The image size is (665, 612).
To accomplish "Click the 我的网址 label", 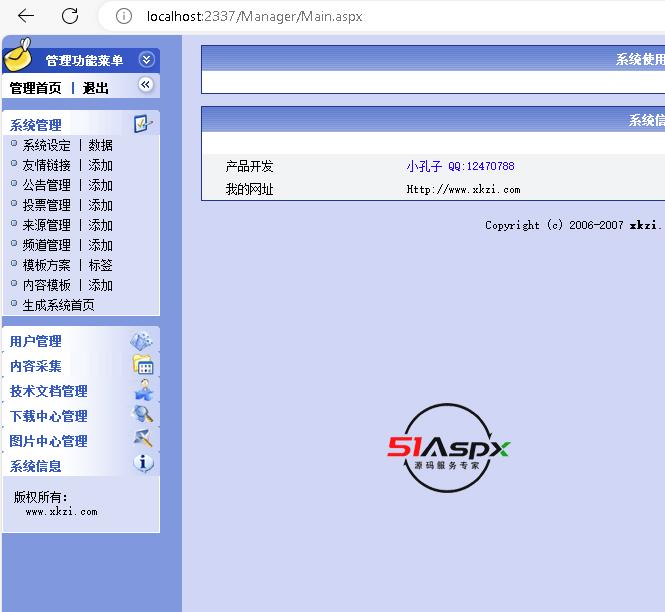I will click(249, 189).
